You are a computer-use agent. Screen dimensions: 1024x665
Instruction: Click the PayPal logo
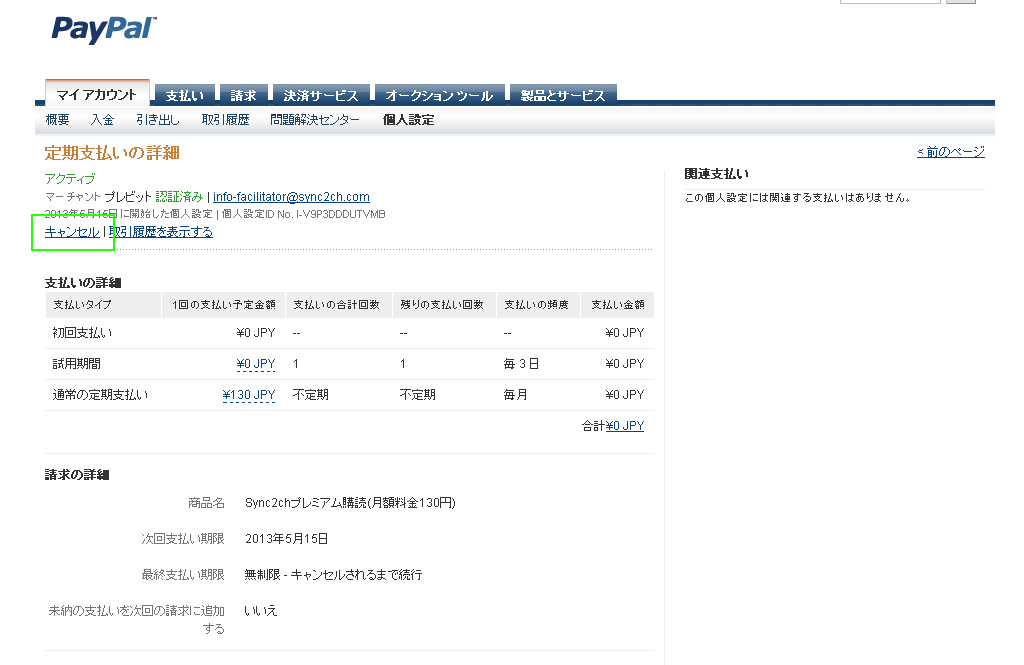click(x=104, y=29)
